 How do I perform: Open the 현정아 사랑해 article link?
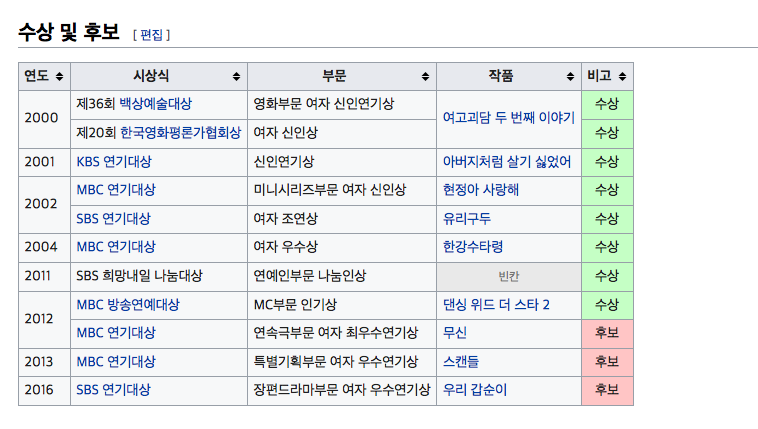[481, 190]
